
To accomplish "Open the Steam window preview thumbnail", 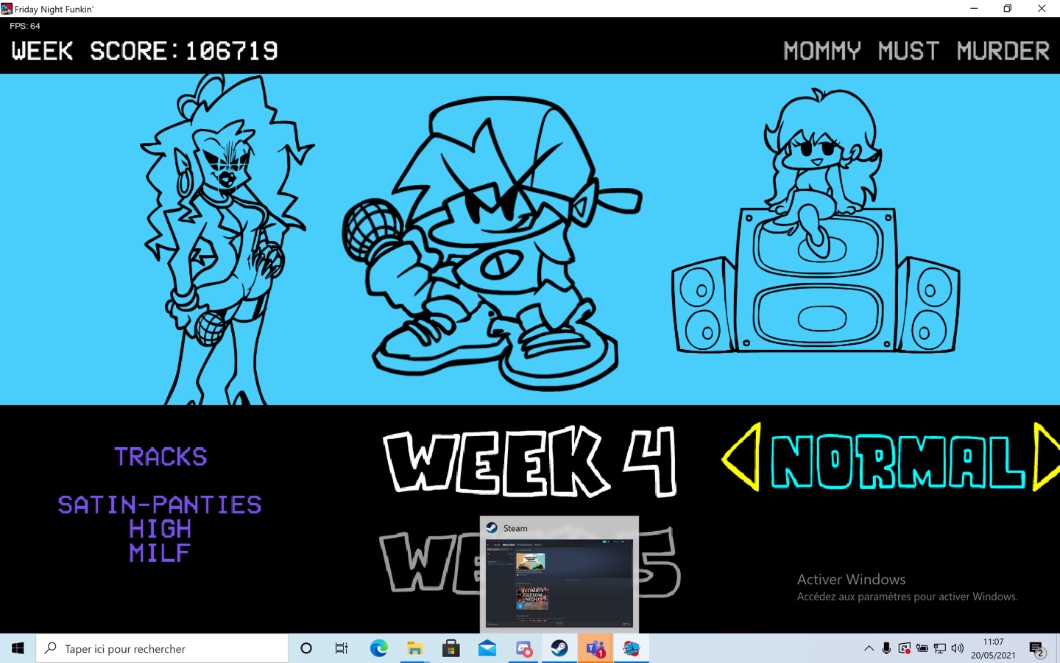I will coord(559,580).
